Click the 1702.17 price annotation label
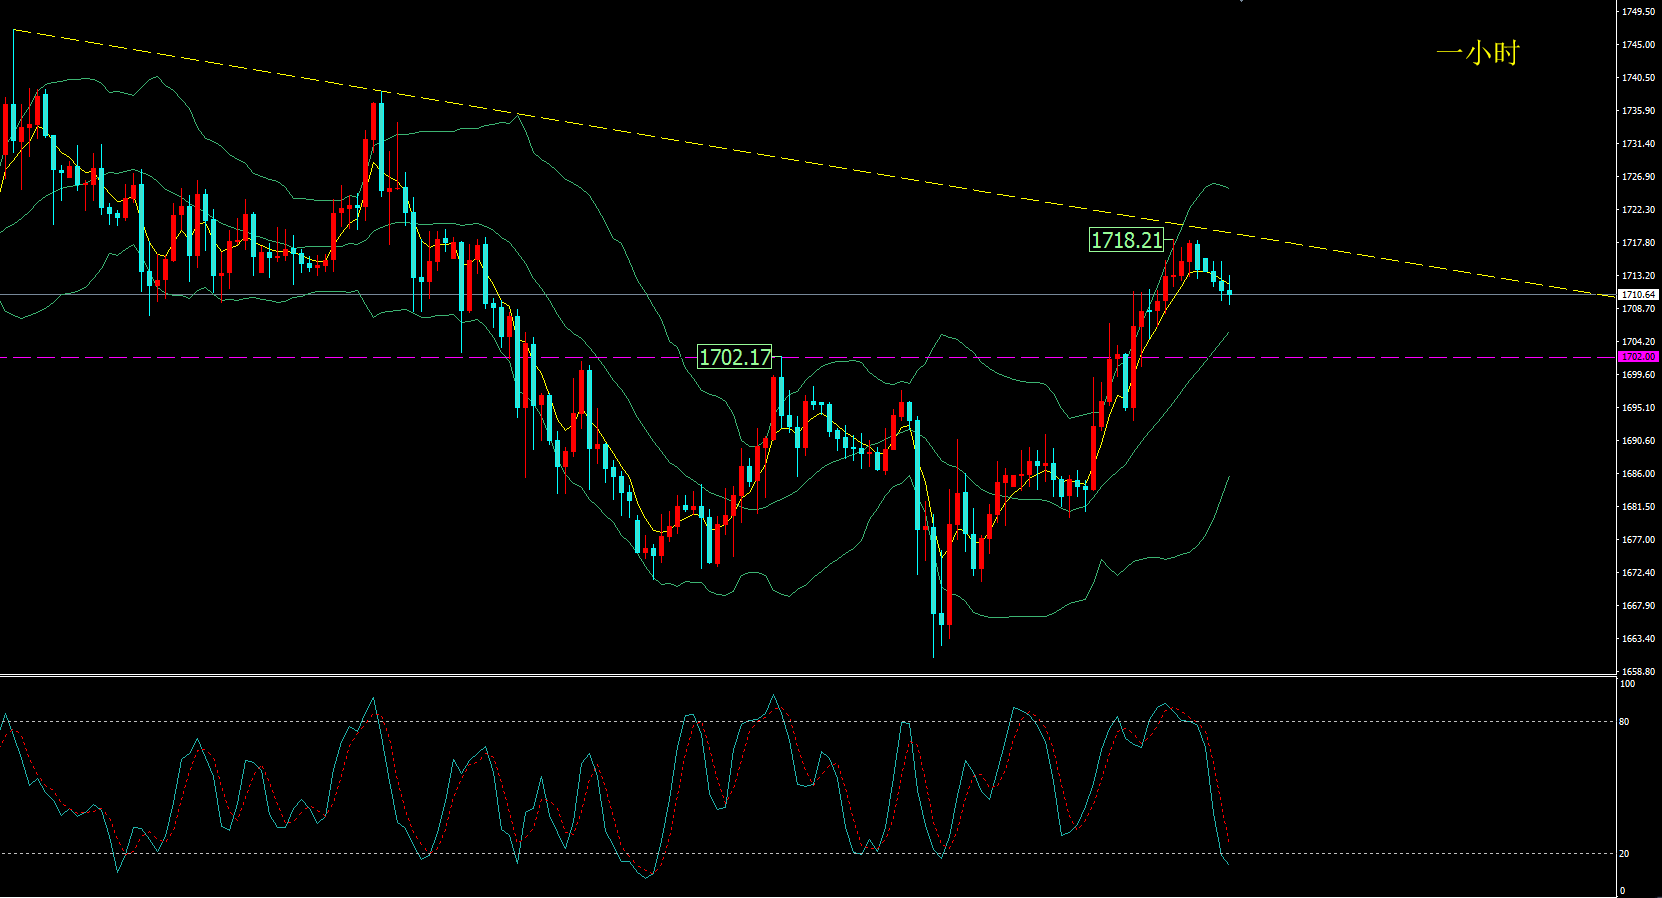Screen dimensions: 1662x898 [734, 357]
